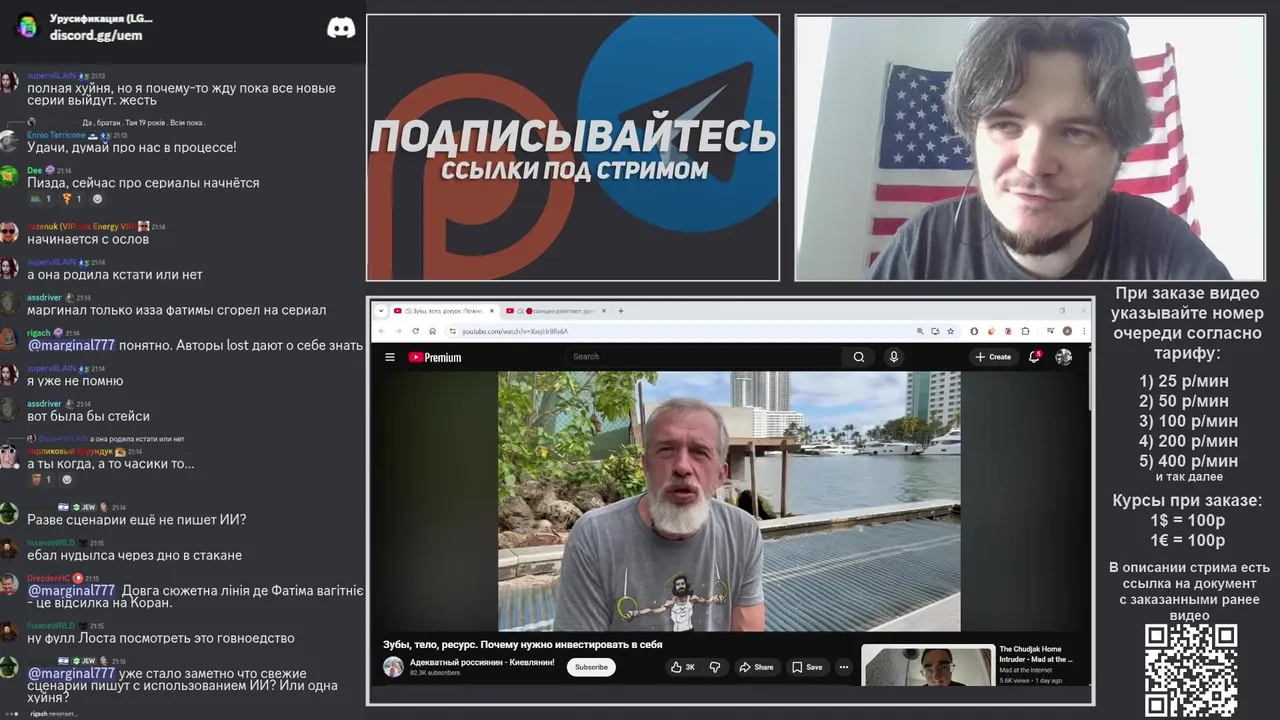Image resolution: width=1280 pixels, height=720 pixels.
Task: Share the video
Action: click(756, 667)
